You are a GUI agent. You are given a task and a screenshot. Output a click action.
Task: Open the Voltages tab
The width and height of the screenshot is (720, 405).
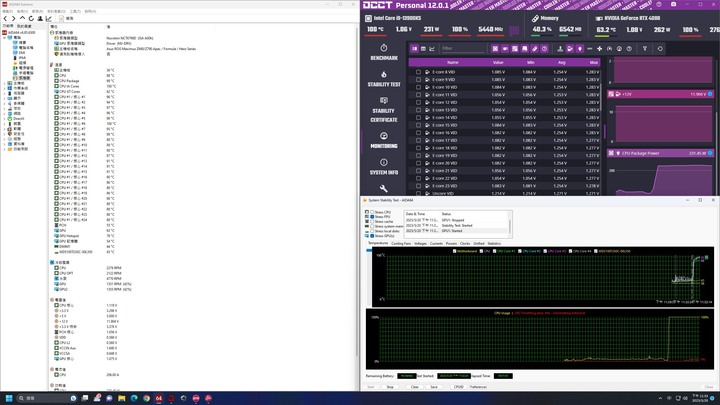(x=420, y=243)
